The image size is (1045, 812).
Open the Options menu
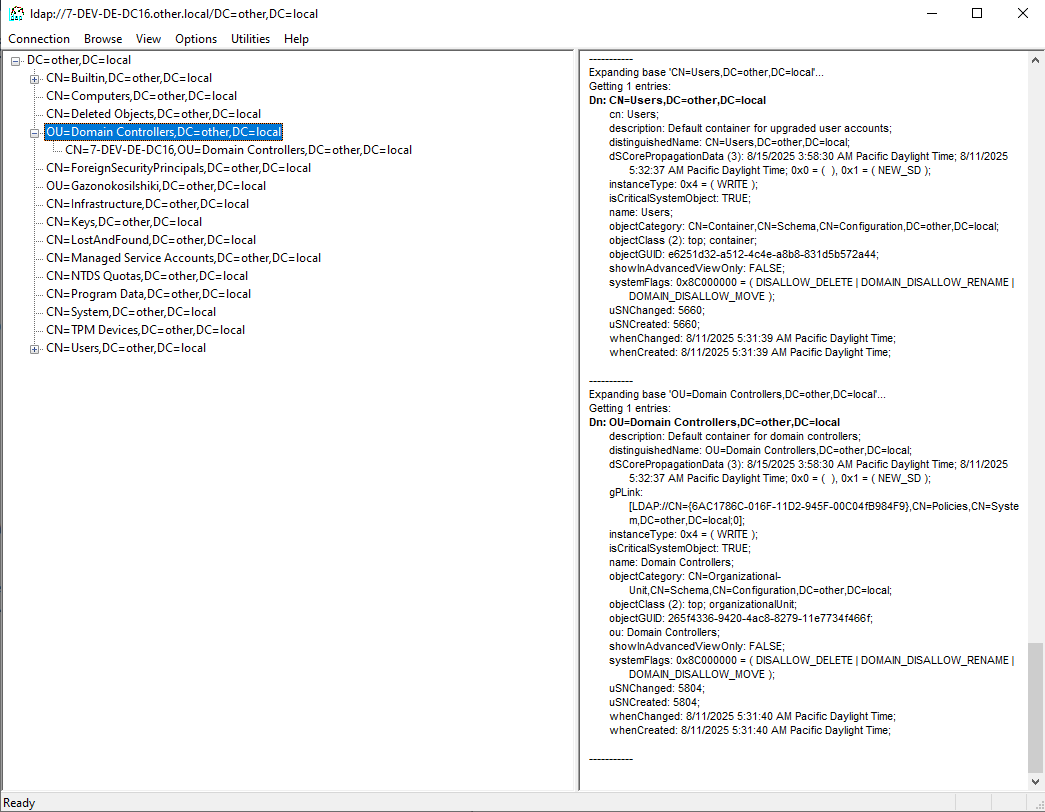click(x=196, y=39)
